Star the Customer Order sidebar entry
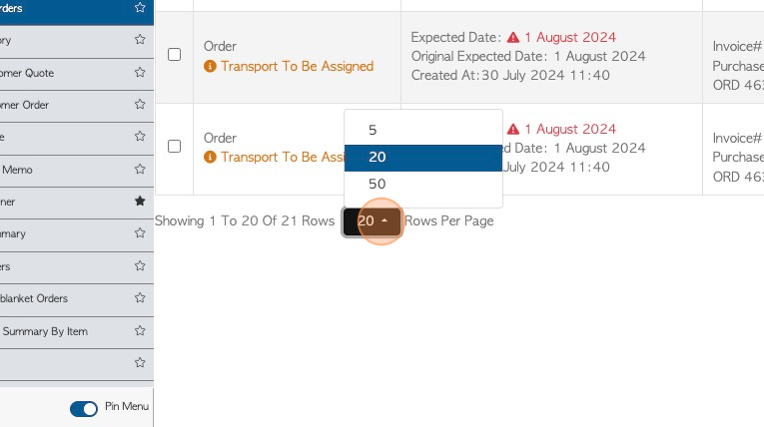Viewport: 764px width, 427px height. click(x=140, y=104)
